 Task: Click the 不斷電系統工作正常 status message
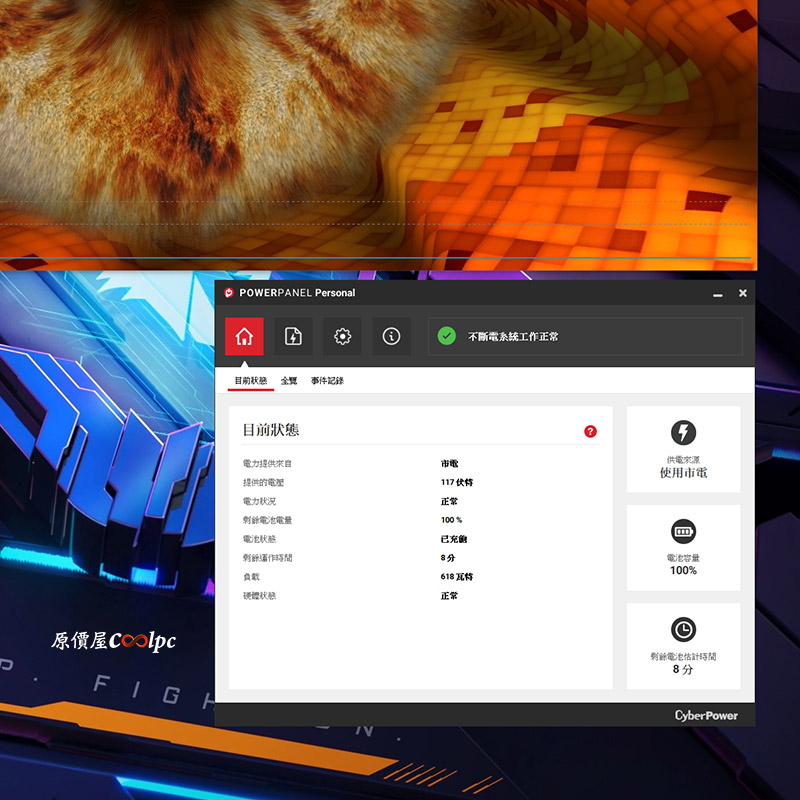513,336
